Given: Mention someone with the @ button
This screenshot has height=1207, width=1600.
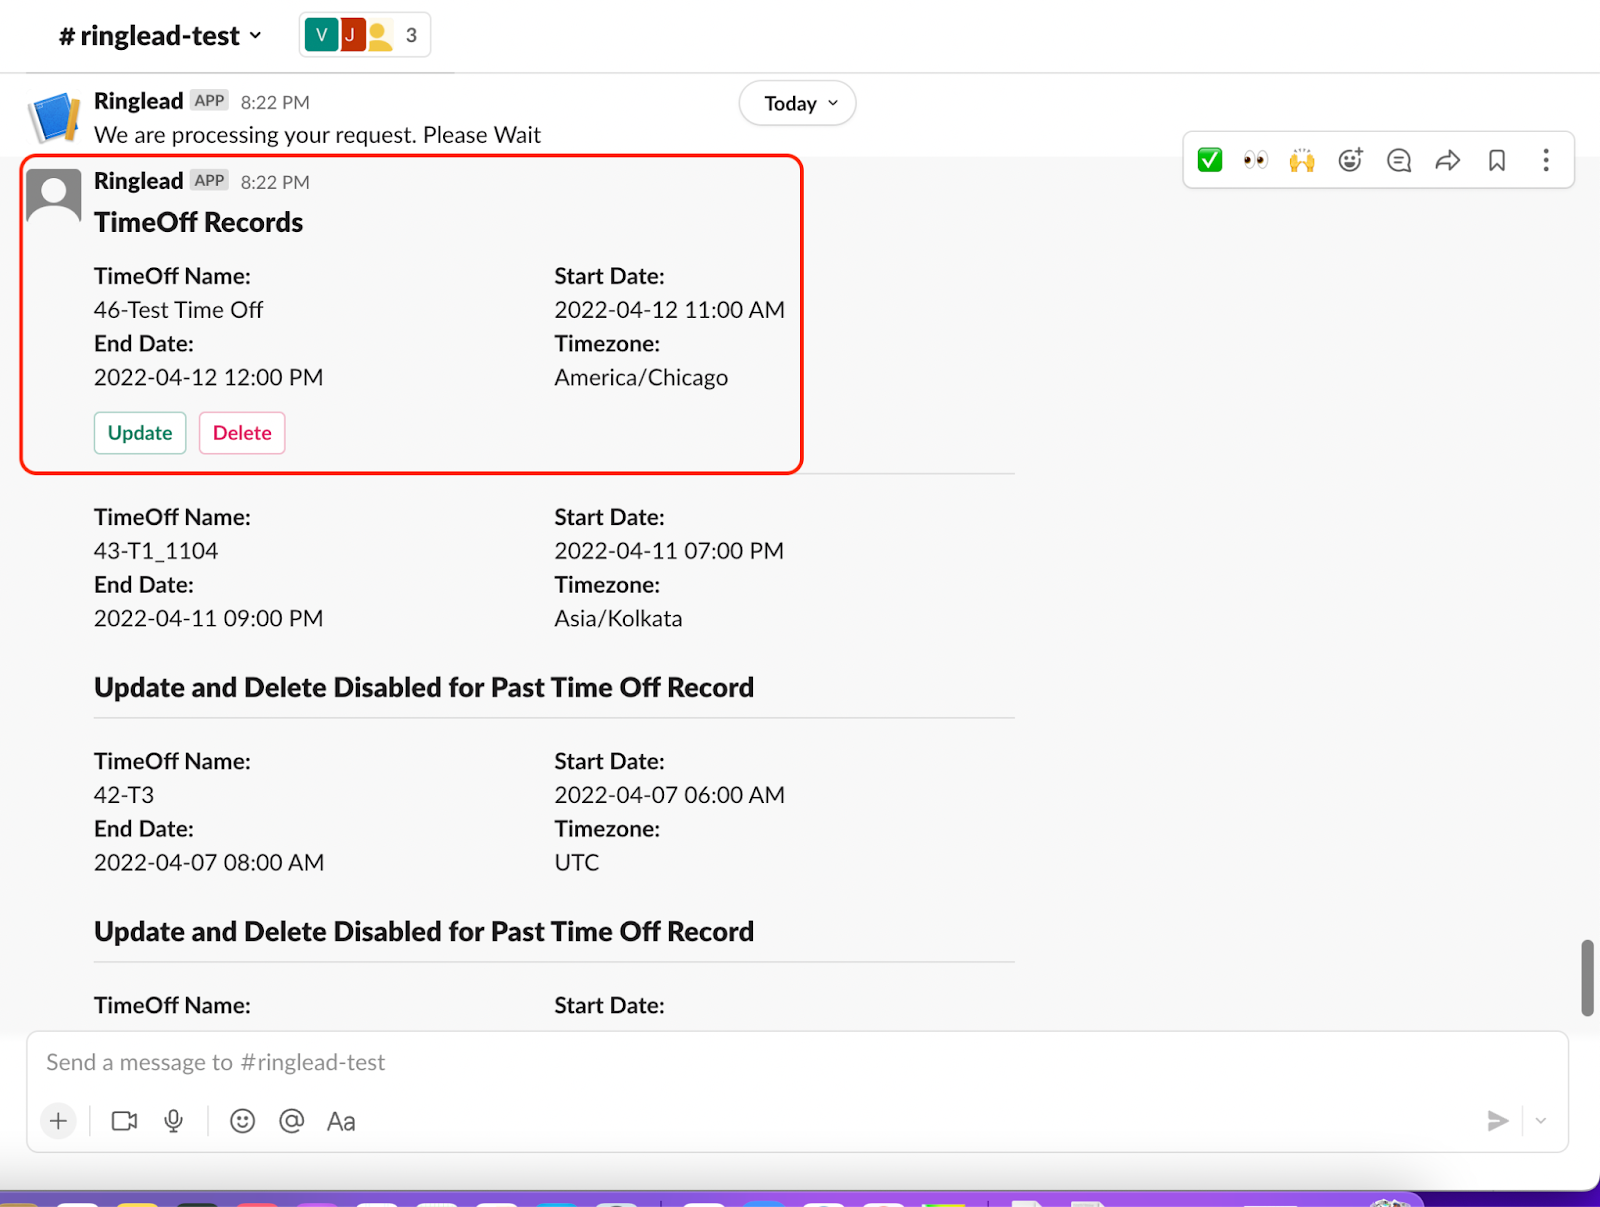Looking at the screenshot, I should (291, 1121).
